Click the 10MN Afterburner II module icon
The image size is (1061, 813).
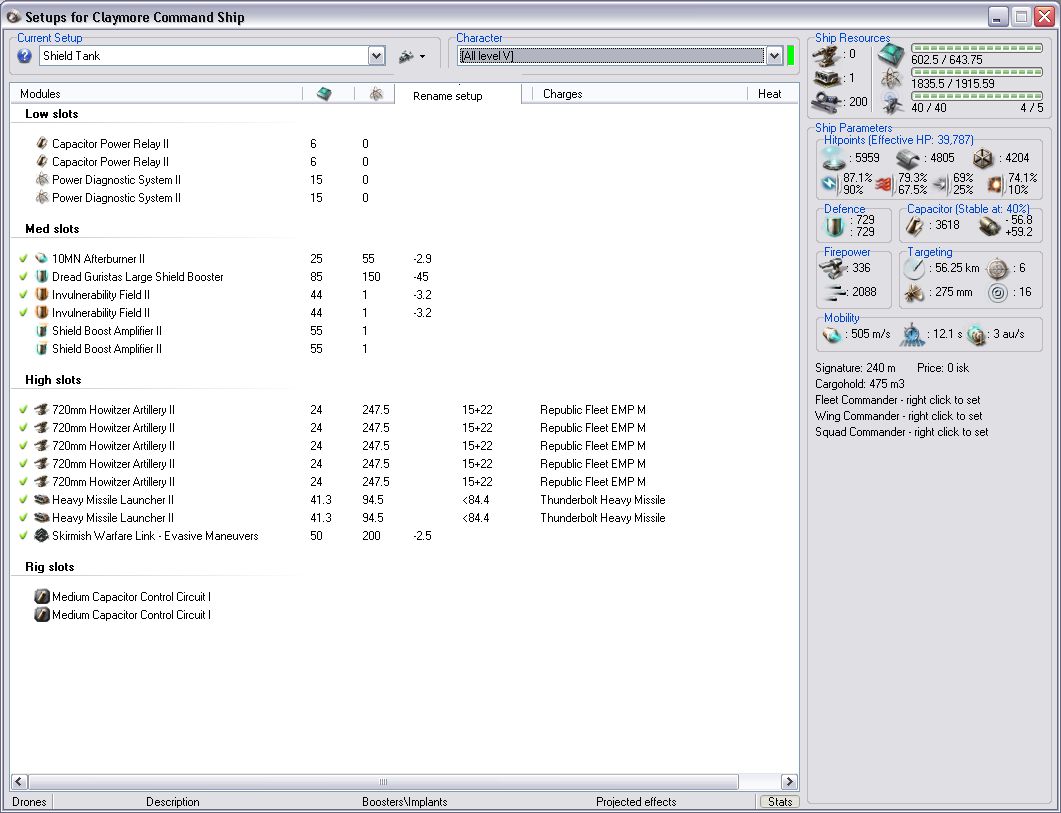coord(42,259)
